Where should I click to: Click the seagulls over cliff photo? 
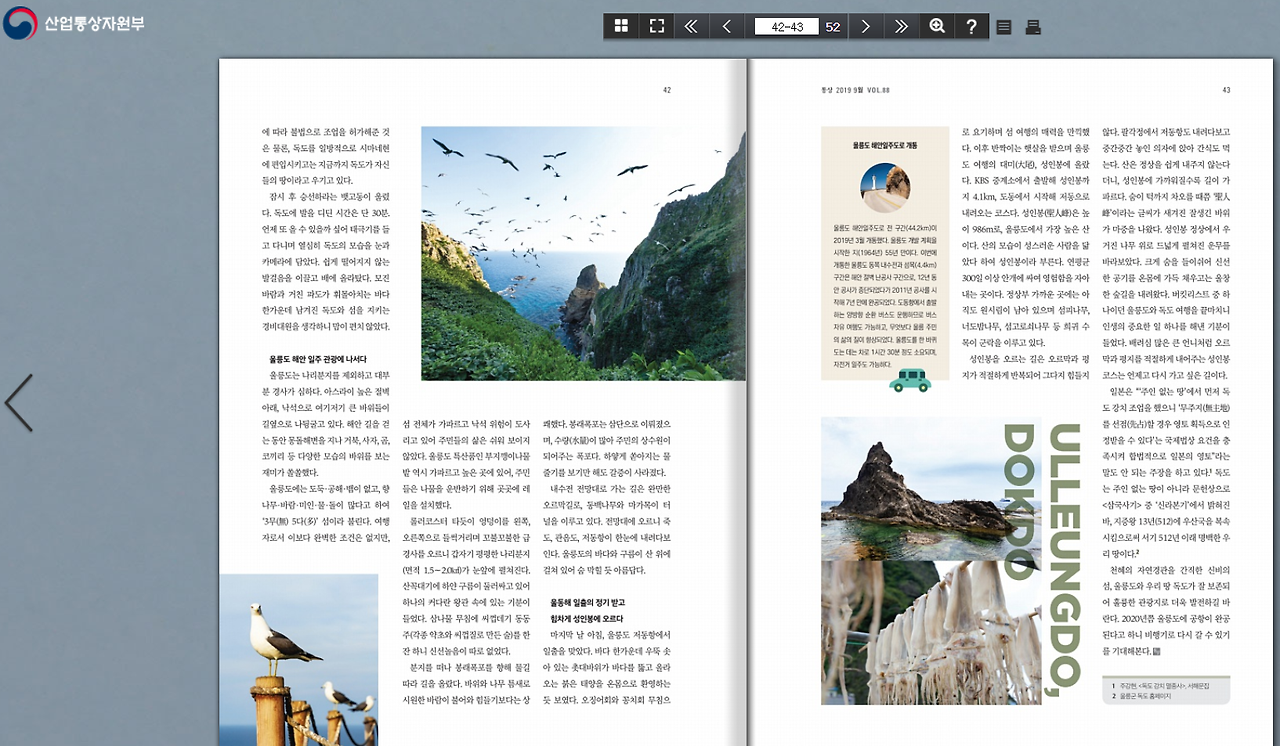pyautogui.click(x=583, y=253)
